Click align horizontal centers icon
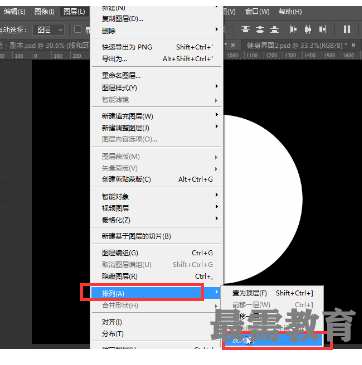362x365 pixels. point(308,30)
